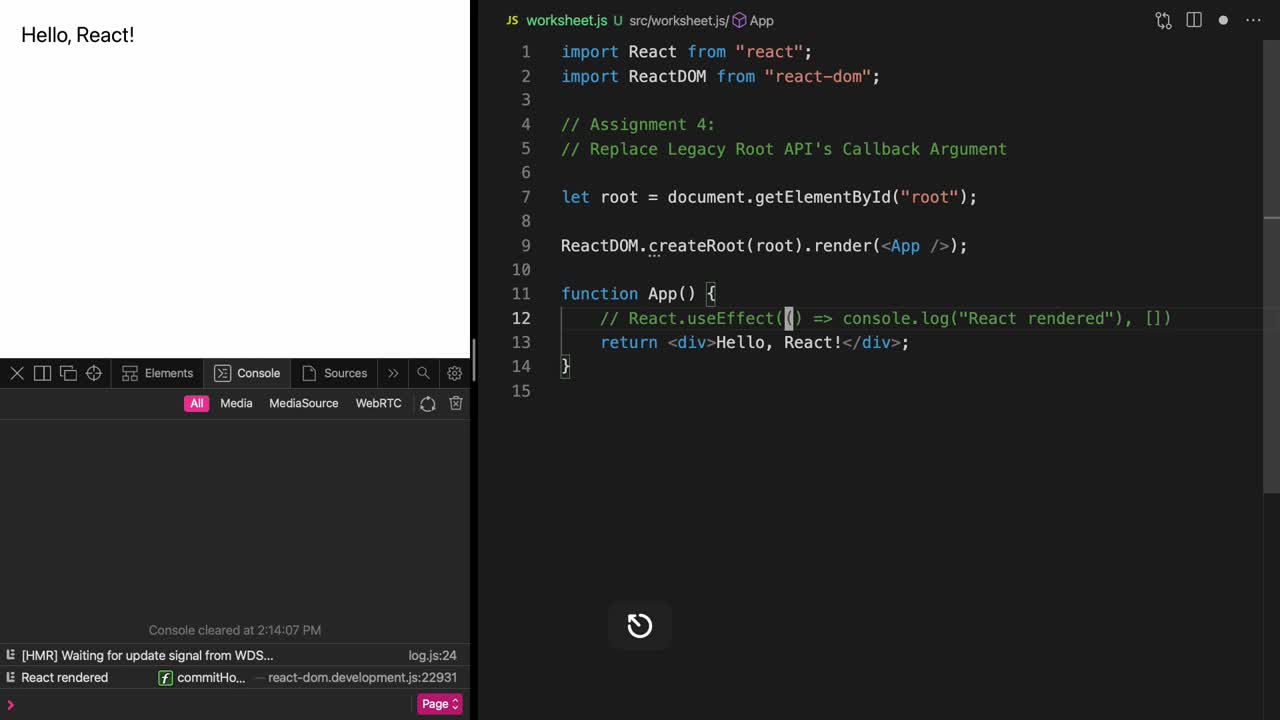Click the Assignment 4 comment line
Viewport: 1280px width, 720px height.
click(638, 124)
